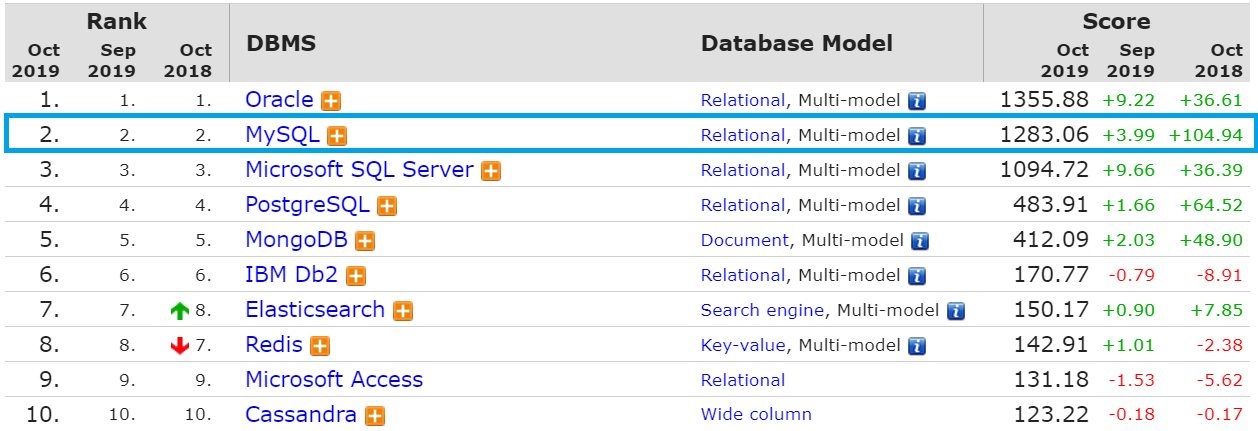
Task: Select MongoDB's +48.90 yearly change
Action: point(1211,241)
